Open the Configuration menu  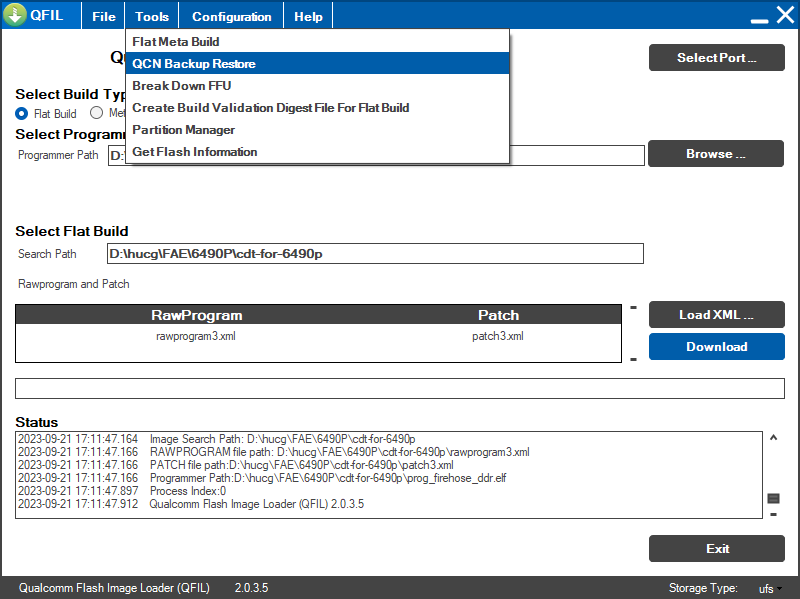(232, 16)
